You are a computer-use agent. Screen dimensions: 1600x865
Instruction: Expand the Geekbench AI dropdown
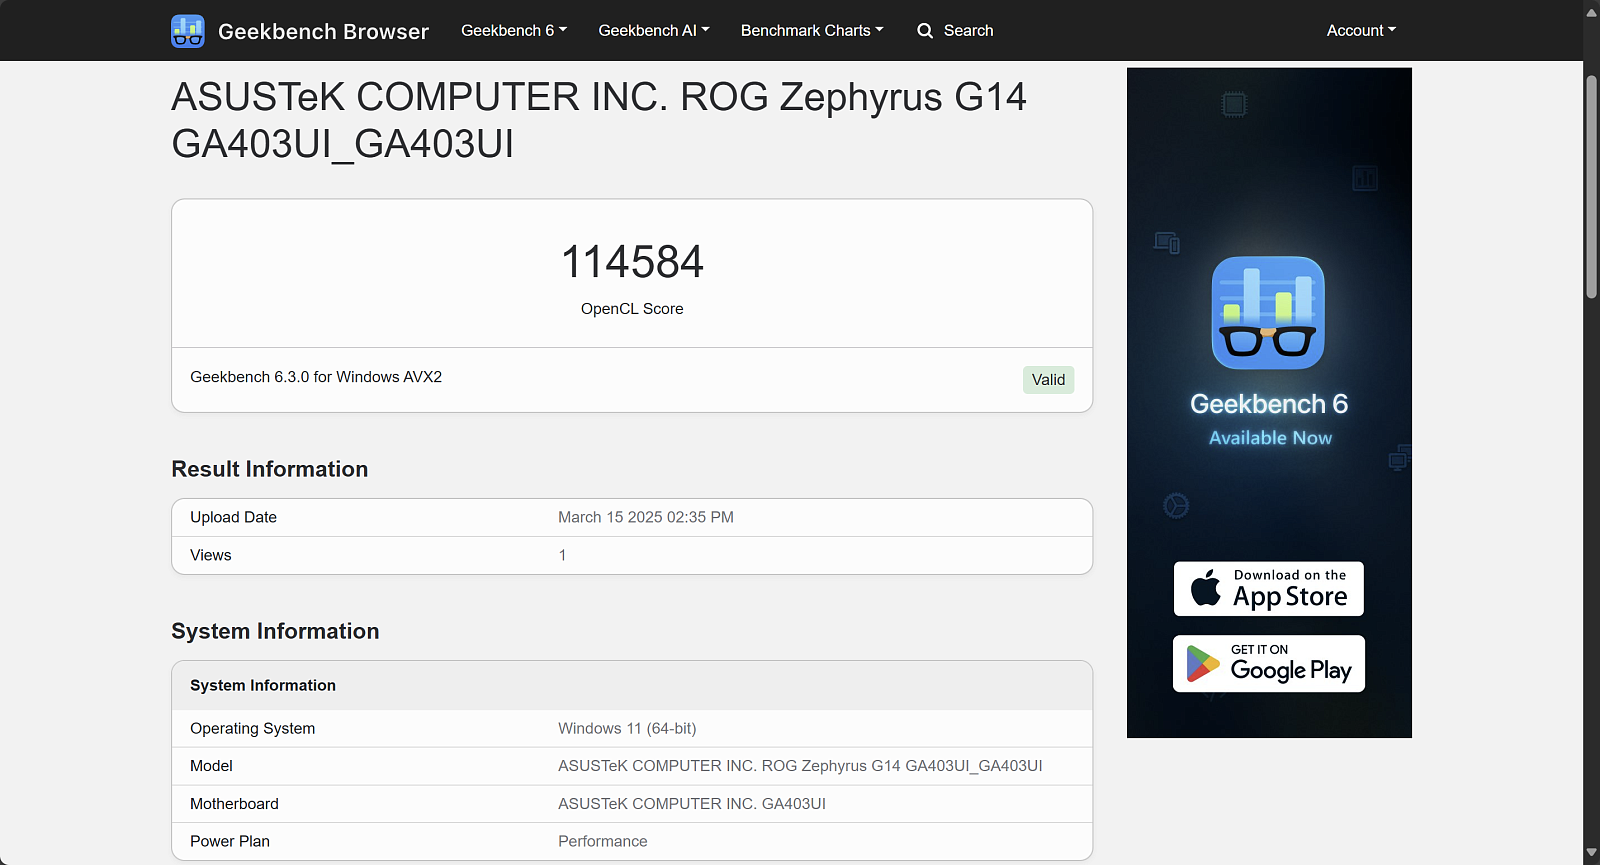click(654, 31)
